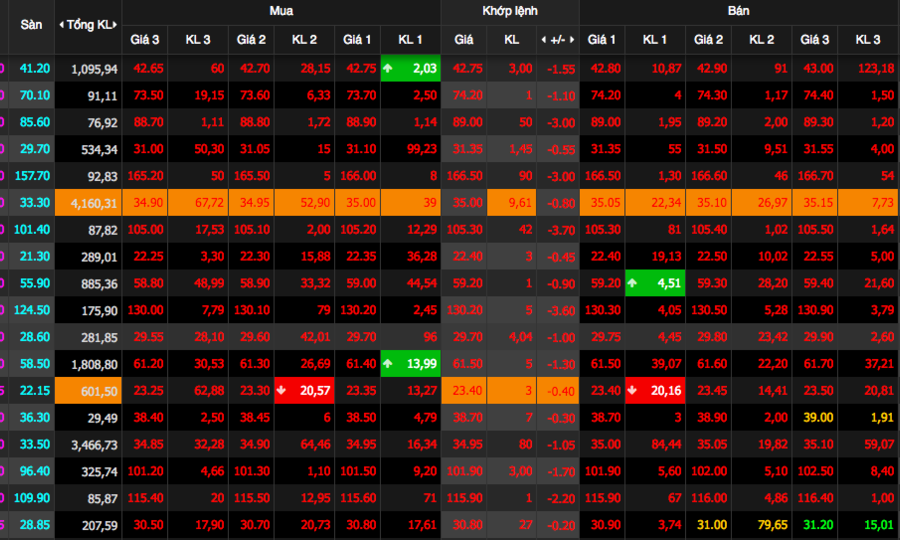Click the left arrow beside +/- header
Screen dimensions: 900x540
tap(544, 40)
